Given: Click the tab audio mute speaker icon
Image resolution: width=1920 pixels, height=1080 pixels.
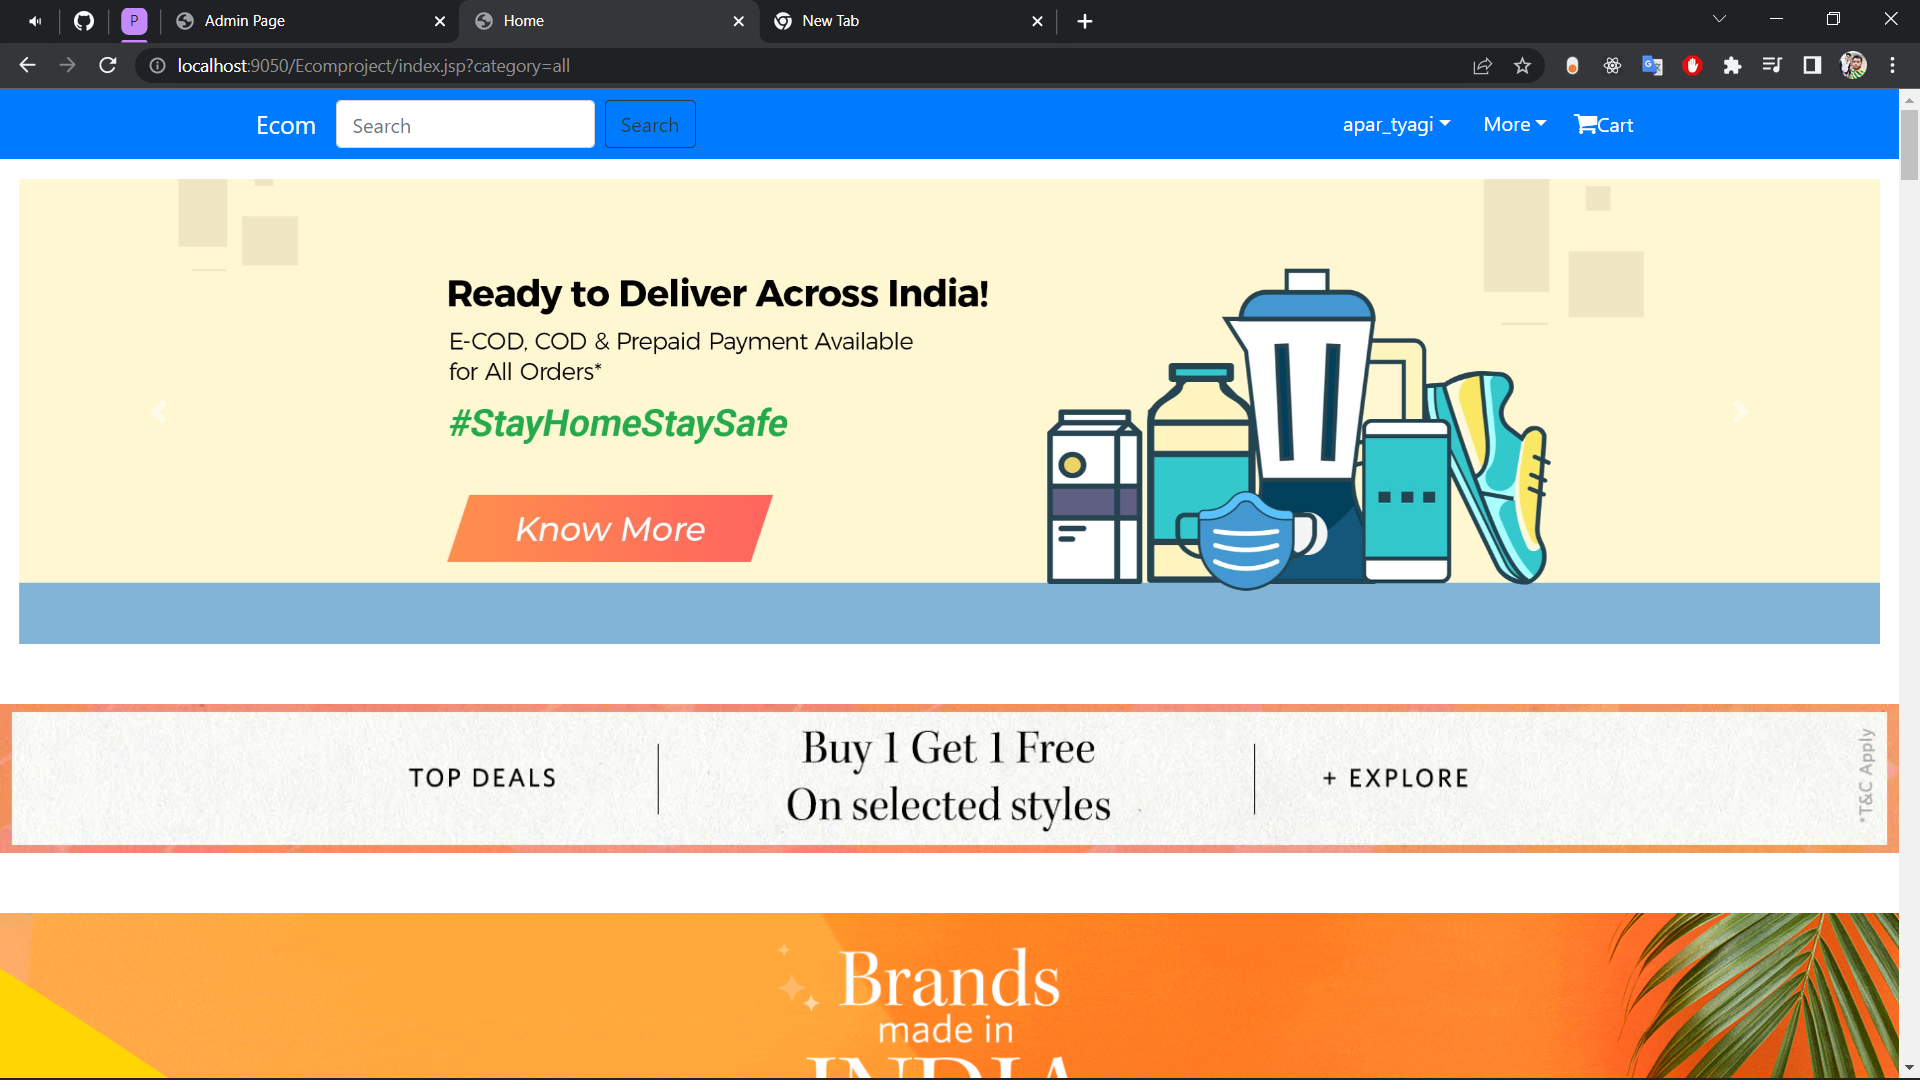Looking at the screenshot, I should pos(35,21).
